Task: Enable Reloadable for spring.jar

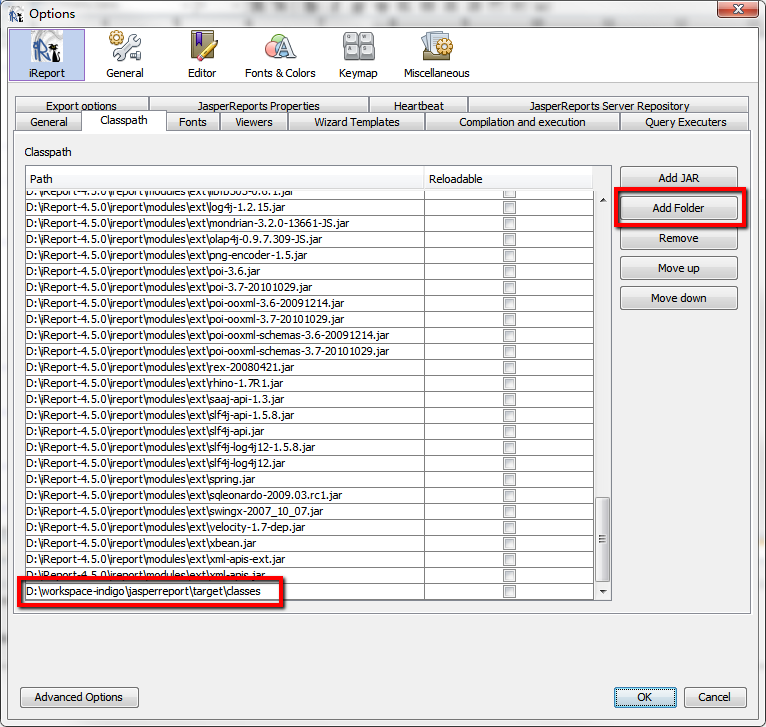Action: pos(509,479)
